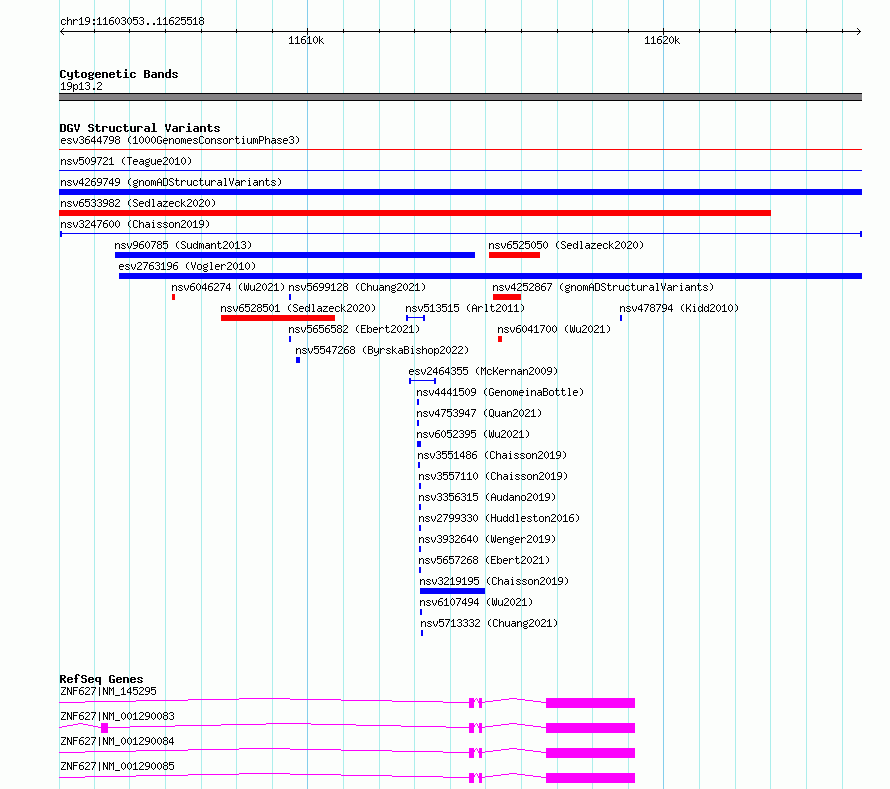The width and height of the screenshot is (890, 789).
Task: Click the nsv6052395 (Wu2021) label
Action: point(473,434)
